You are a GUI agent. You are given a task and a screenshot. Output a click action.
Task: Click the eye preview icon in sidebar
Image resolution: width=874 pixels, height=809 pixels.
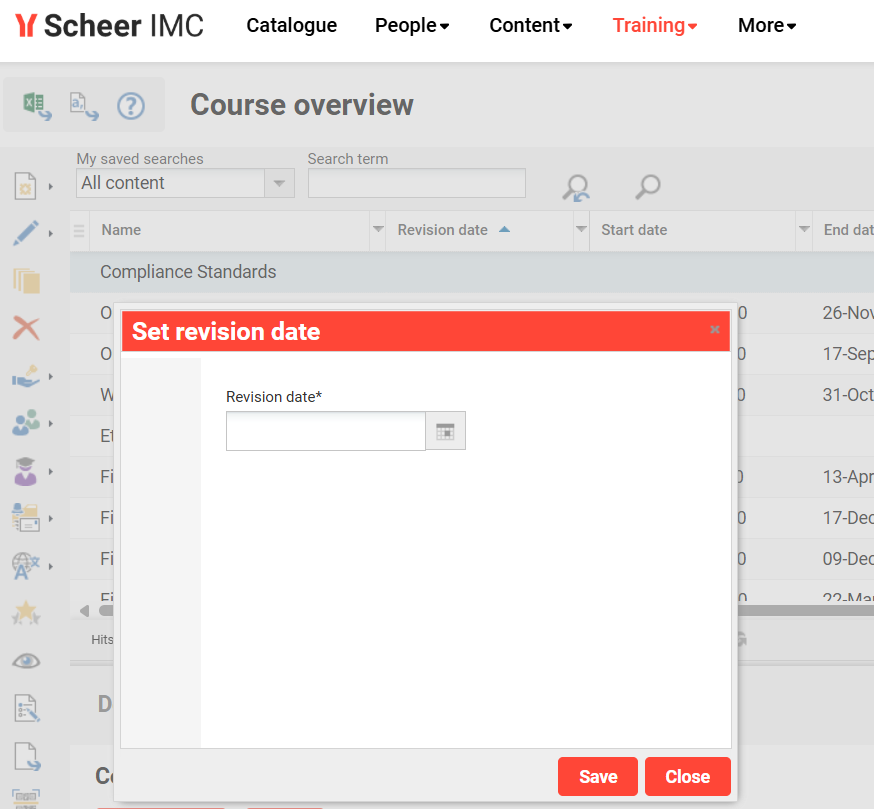click(x=26, y=660)
